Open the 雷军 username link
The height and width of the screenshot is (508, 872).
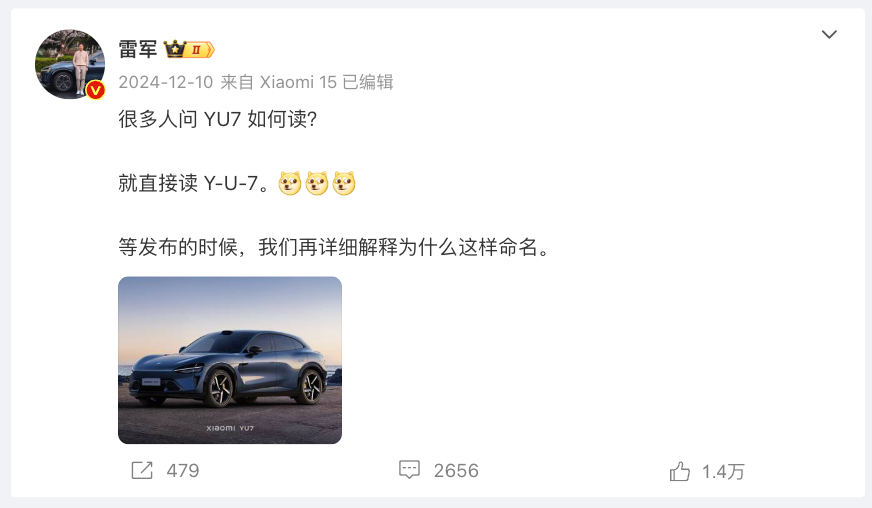tap(138, 49)
